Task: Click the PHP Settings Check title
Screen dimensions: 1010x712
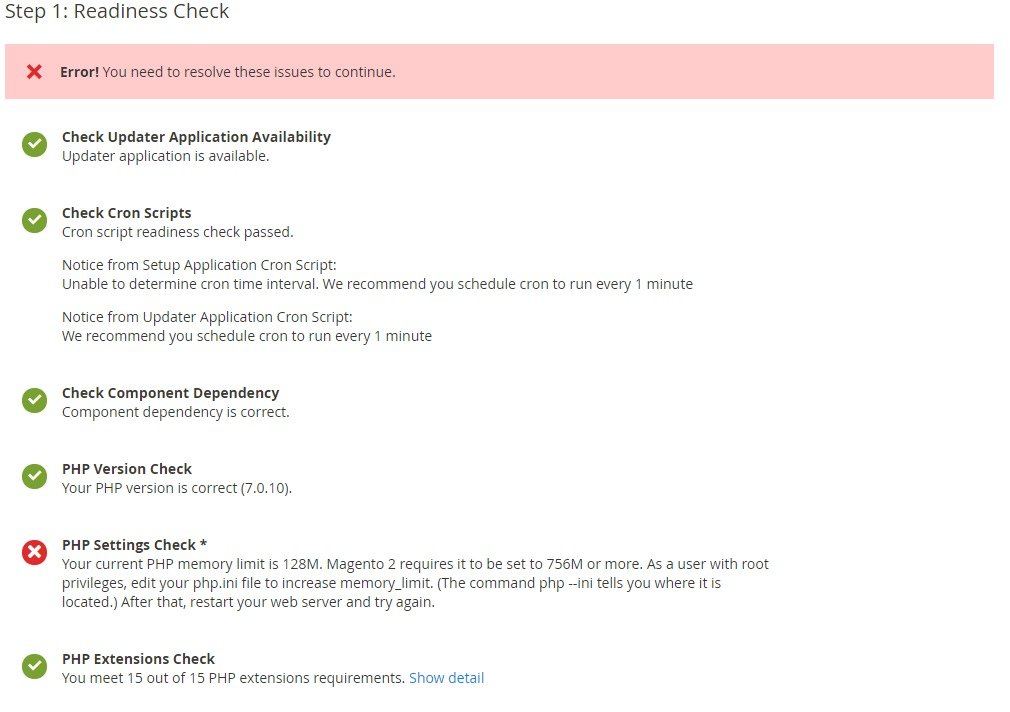Action: pos(134,545)
